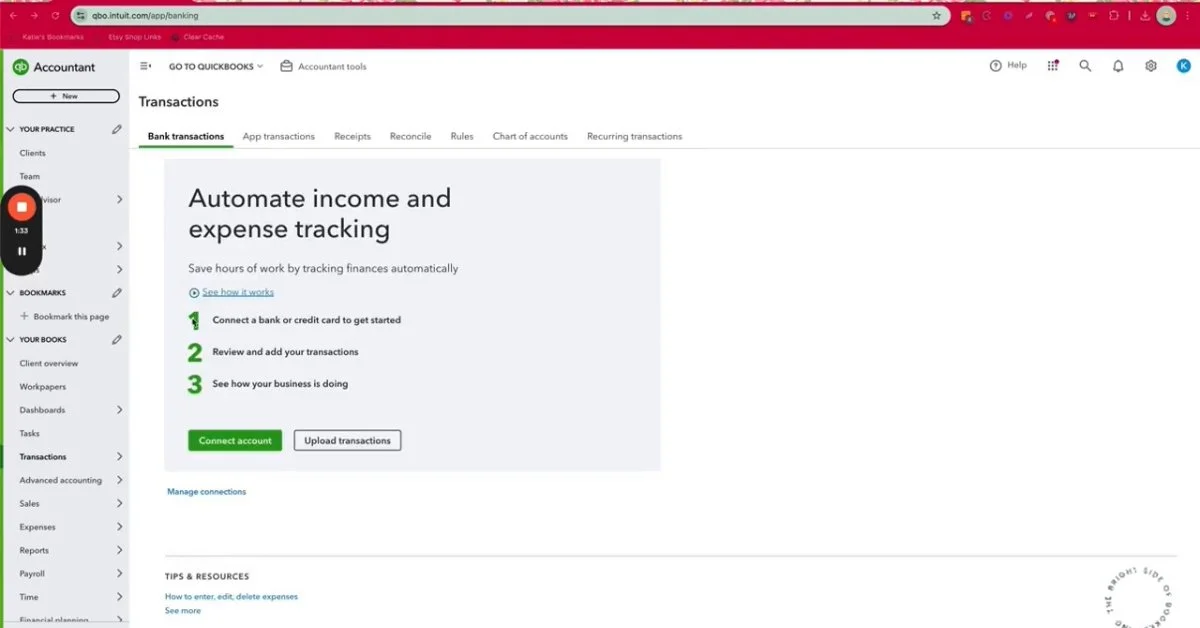Expand the Payroll submenu arrow
The width and height of the screenshot is (1200, 628).
(119, 574)
